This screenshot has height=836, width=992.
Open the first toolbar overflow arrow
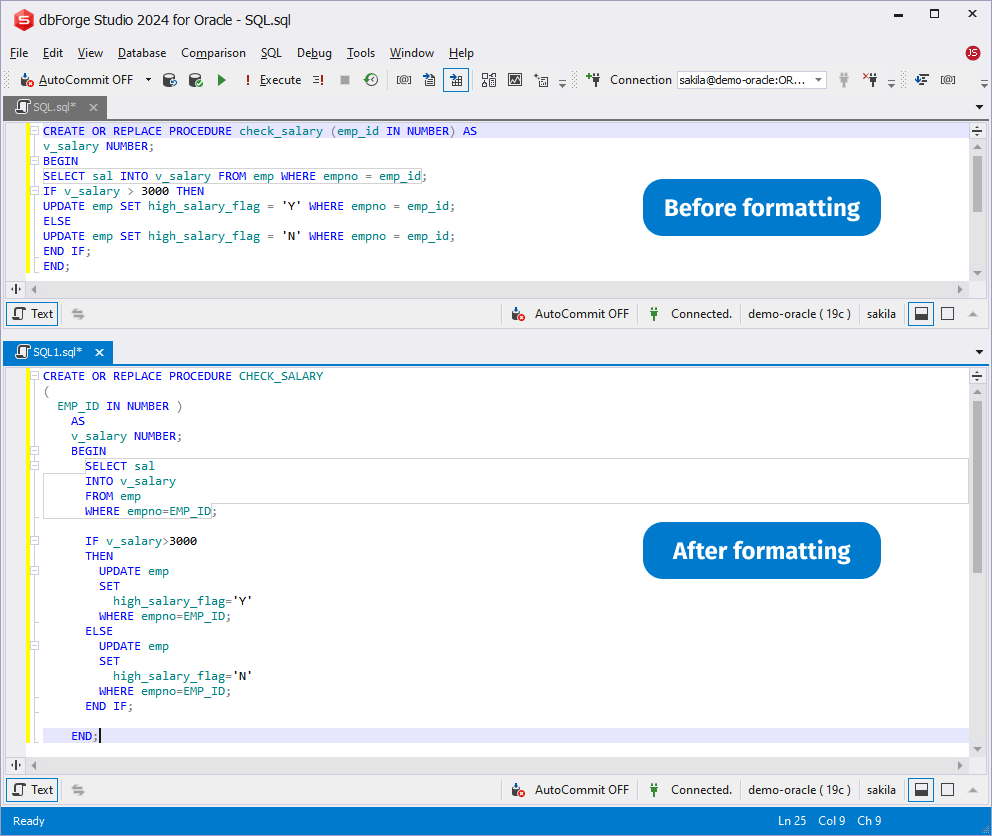point(562,82)
